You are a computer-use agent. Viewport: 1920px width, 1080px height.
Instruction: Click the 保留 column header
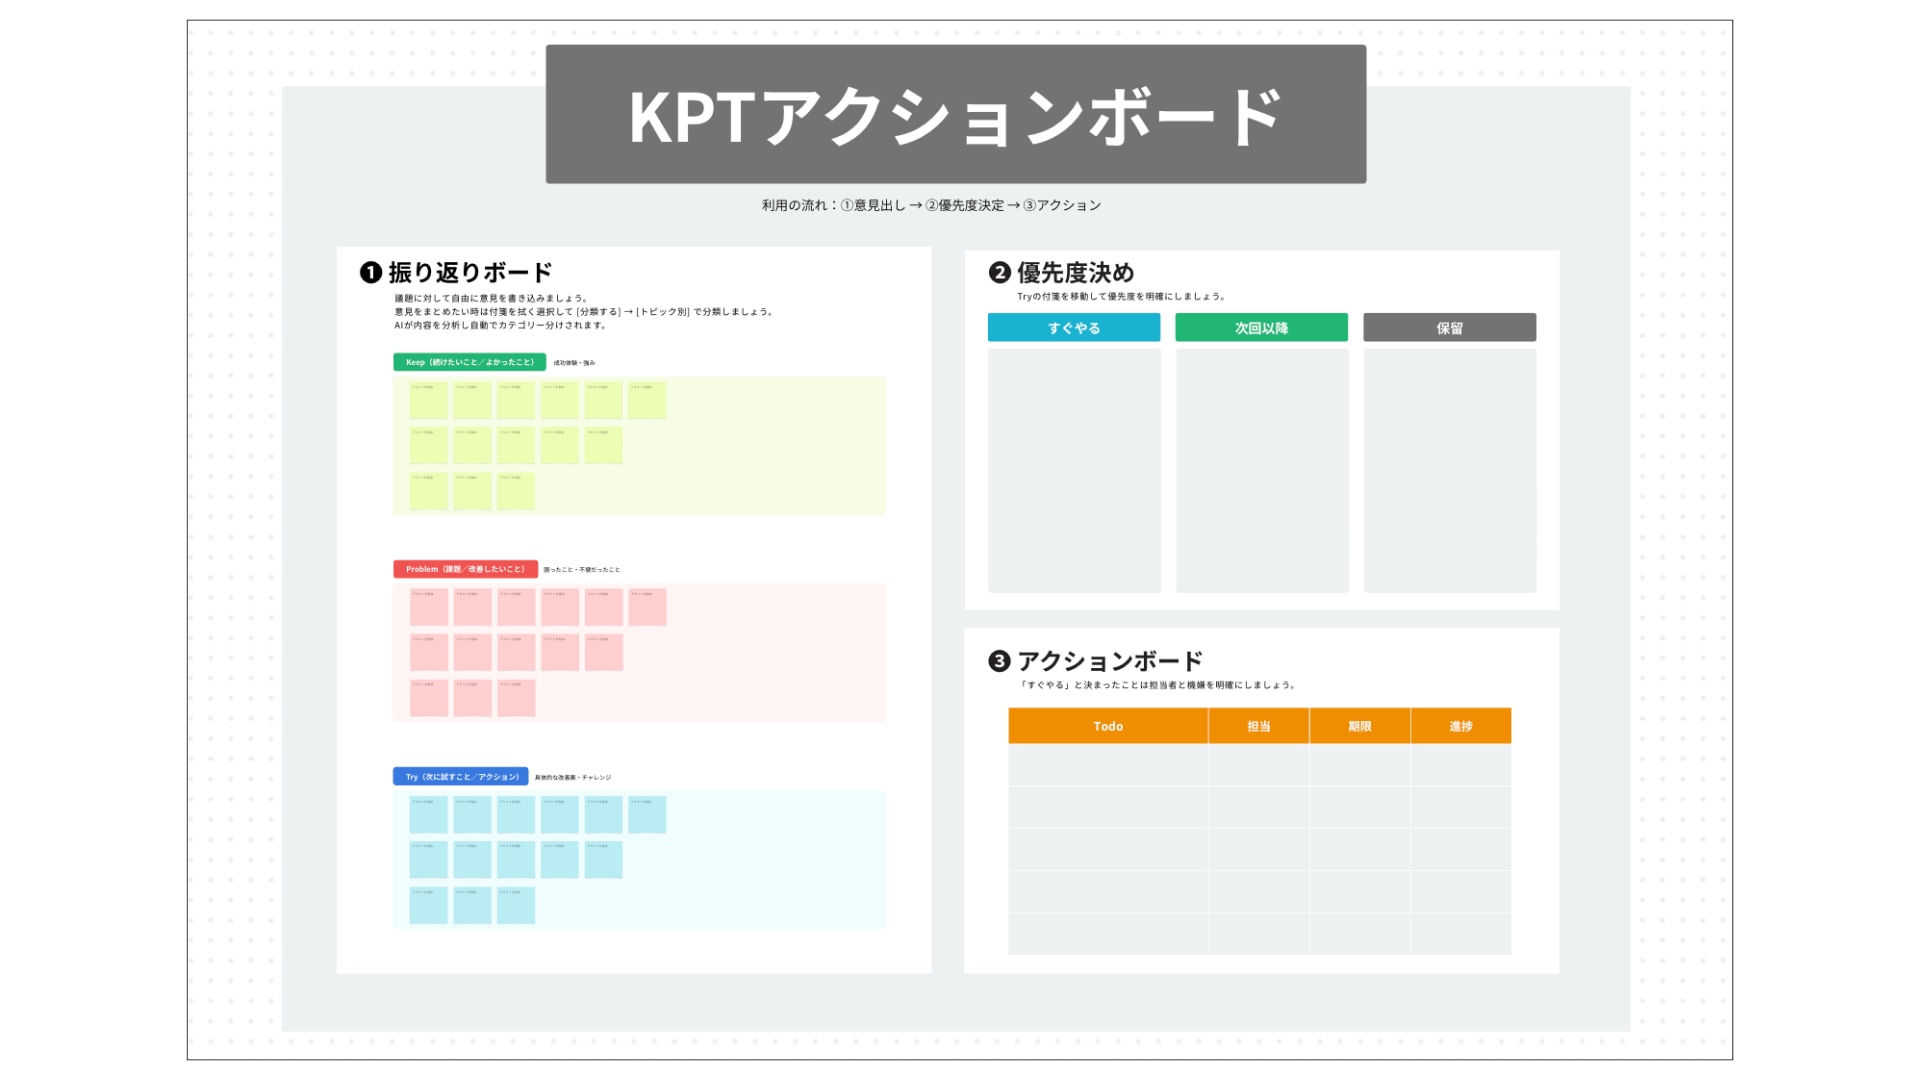coord(1449,328)
